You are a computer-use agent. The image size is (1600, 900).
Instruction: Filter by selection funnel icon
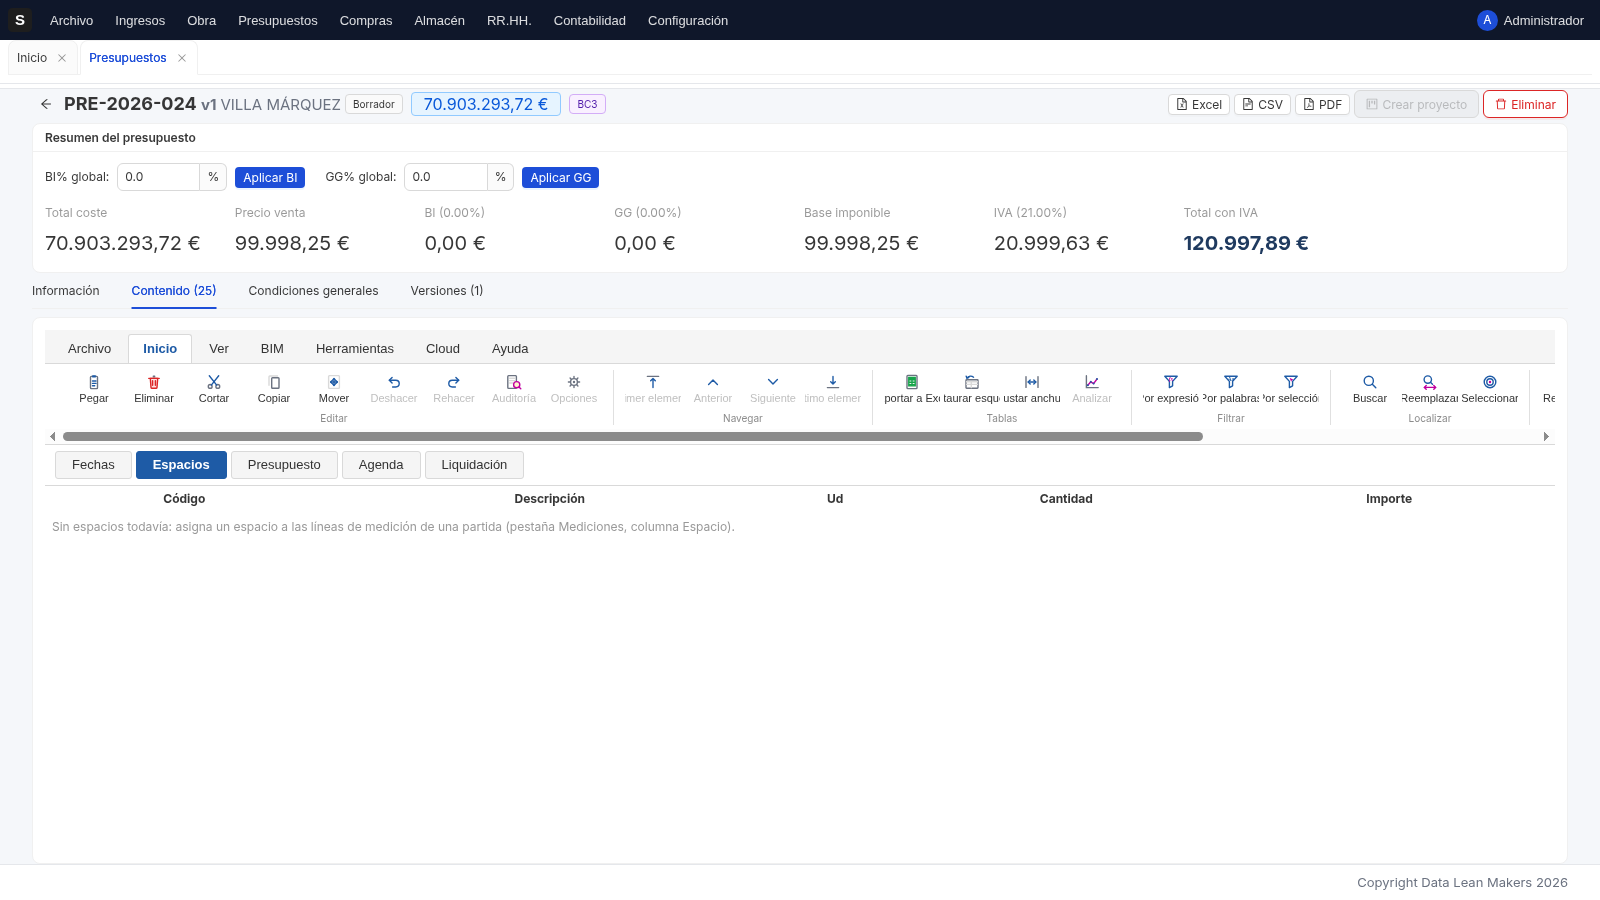tap(1291, 382)
